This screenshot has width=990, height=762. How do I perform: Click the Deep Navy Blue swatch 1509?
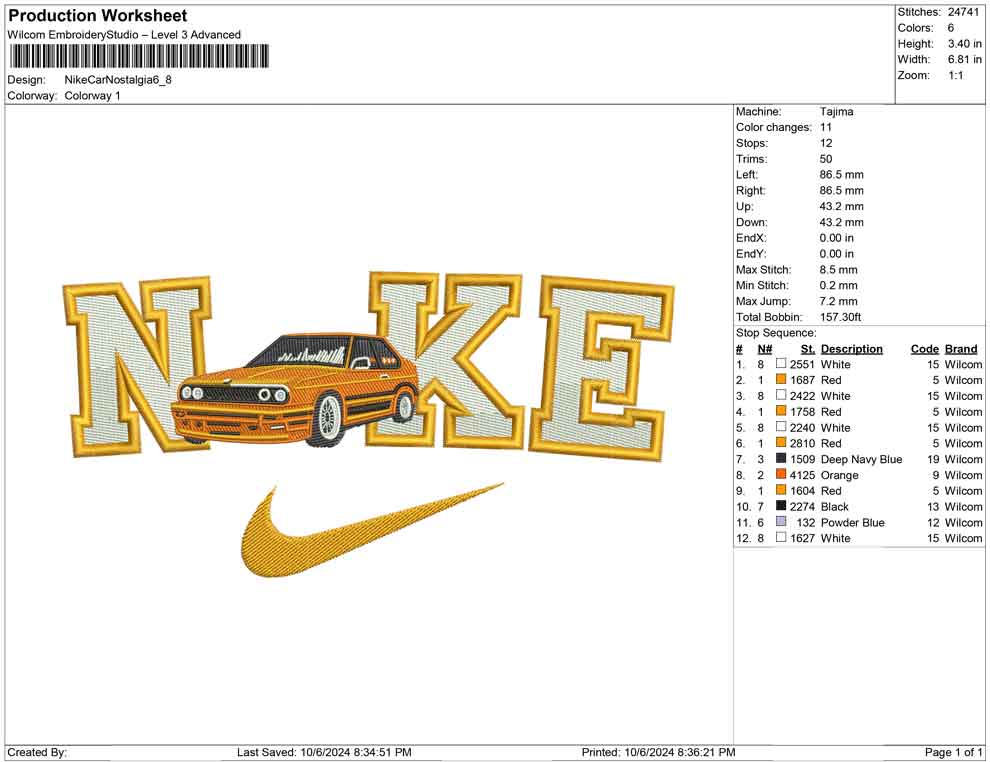781,458
